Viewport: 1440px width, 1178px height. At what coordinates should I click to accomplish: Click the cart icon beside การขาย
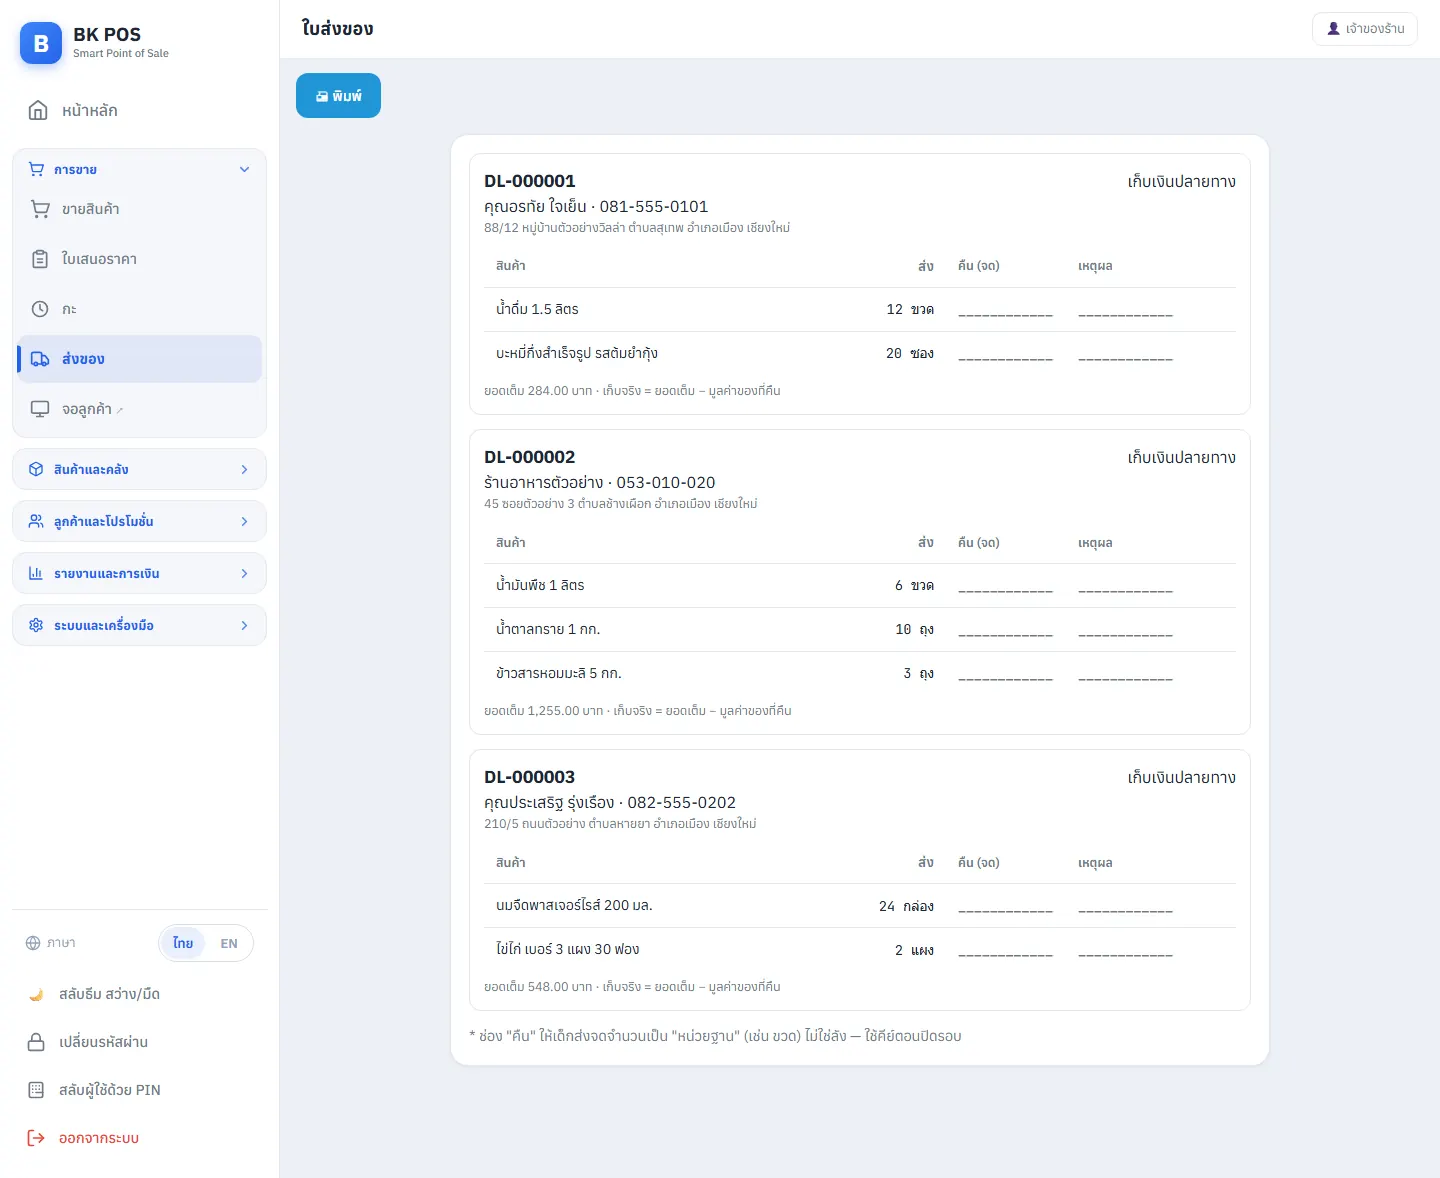coord(36,169)
